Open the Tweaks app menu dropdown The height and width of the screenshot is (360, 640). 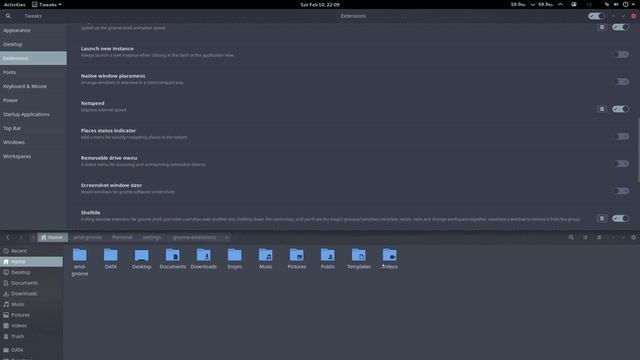click(47, 4)
